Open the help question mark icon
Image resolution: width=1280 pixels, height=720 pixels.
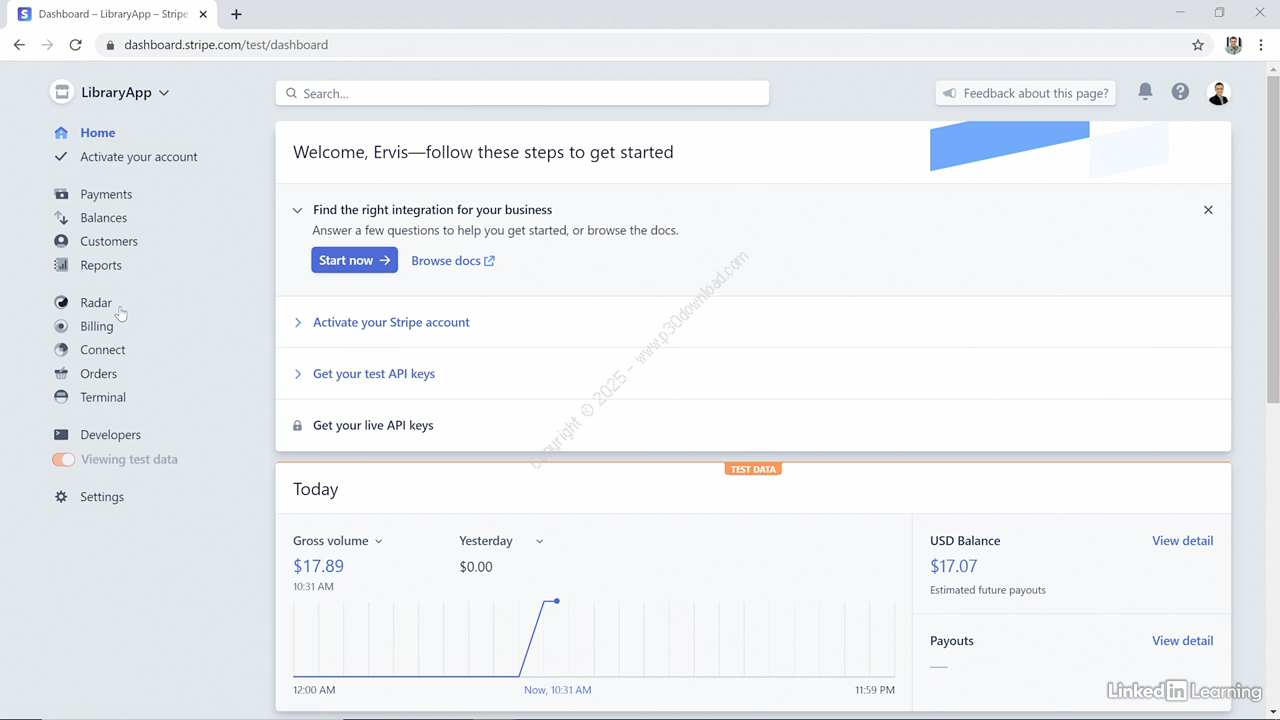1180,92
